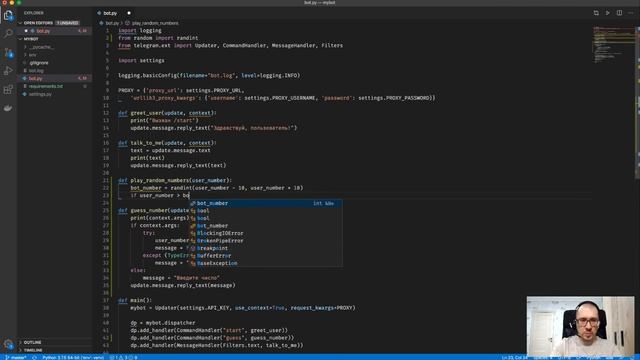Screen dimensions: 640x360
Task: Place cursor on line 1 import logging
Action: tap(140, 31)
